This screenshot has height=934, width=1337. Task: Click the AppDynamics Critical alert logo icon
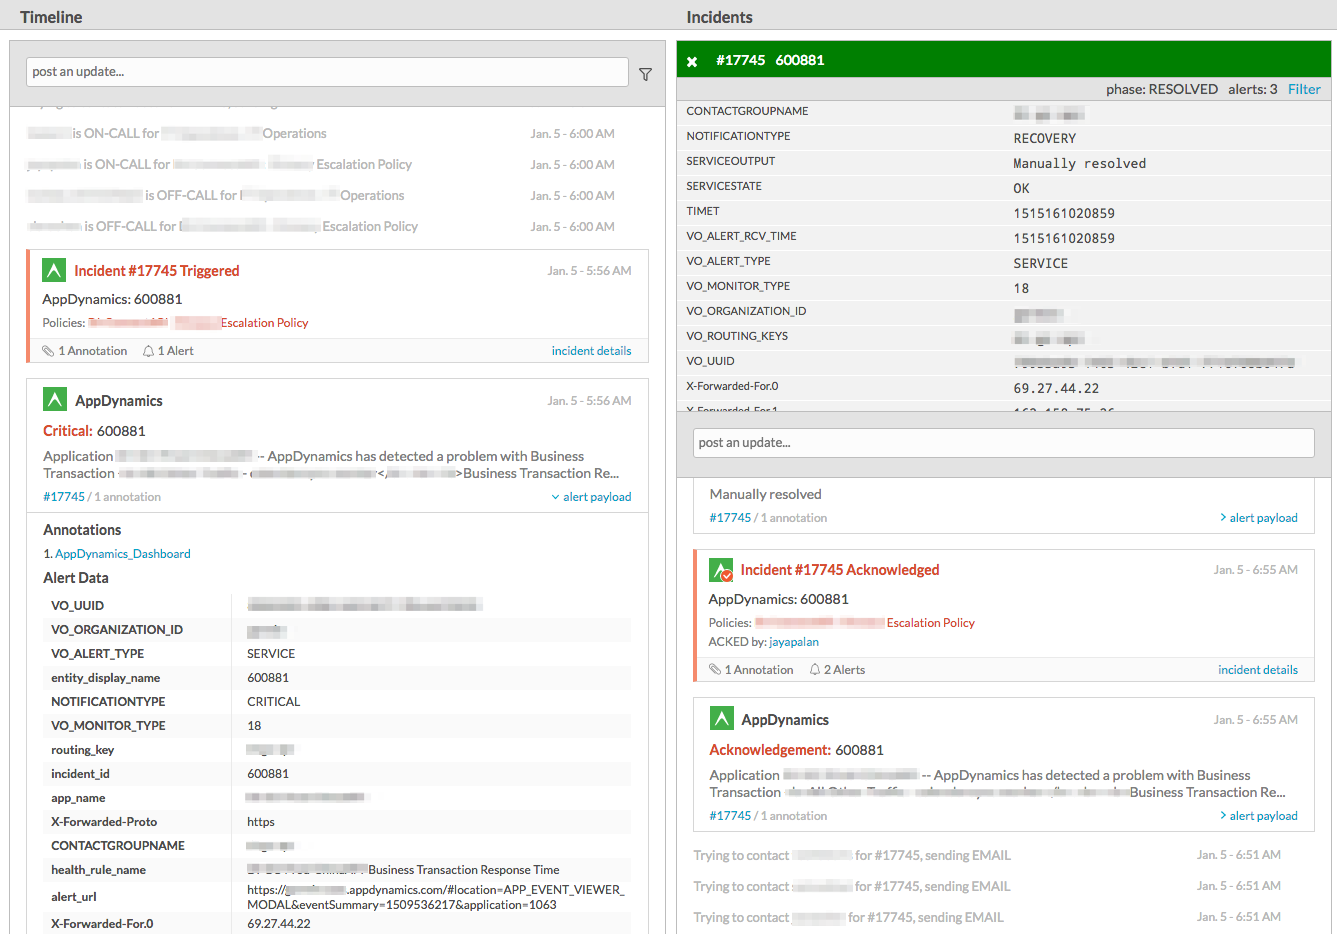[x=55, y=400]
